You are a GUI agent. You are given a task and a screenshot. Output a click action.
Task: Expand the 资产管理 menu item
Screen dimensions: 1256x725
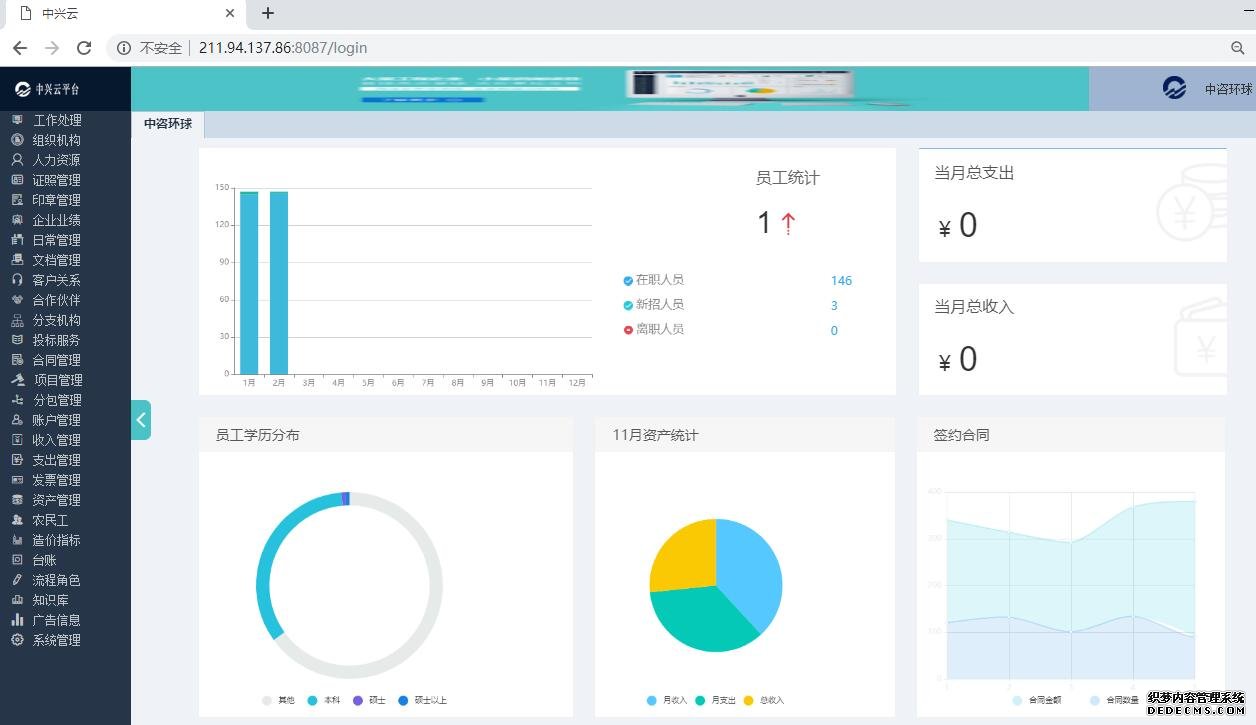[56, 500]
